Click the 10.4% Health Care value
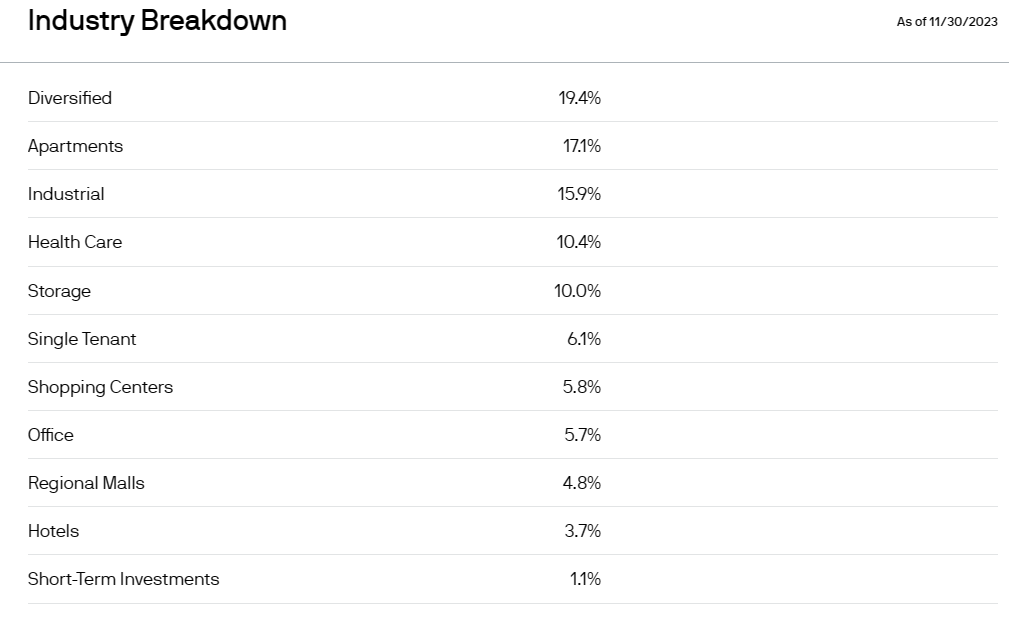The width and height of the screenshot is (1009, 622). click(579, 242)
